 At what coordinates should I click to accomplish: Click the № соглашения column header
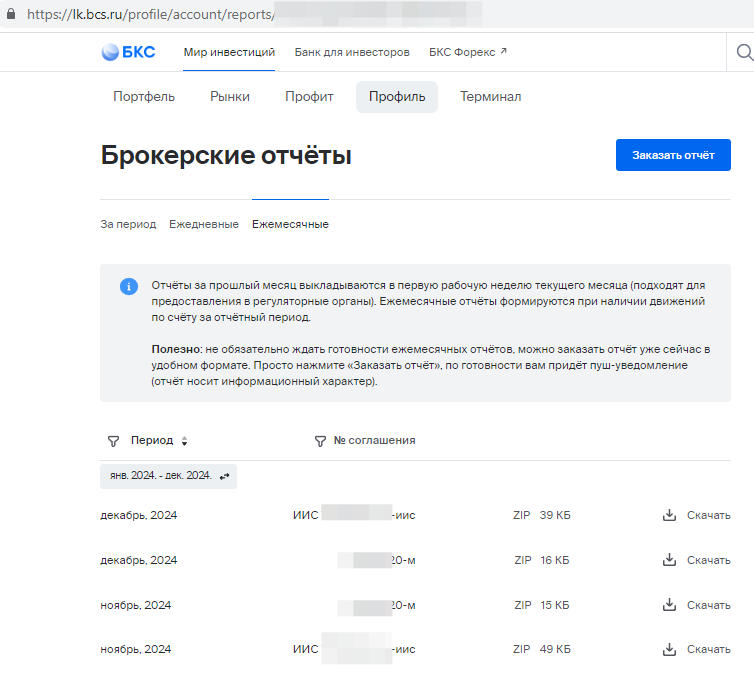pyautogui.click(x=375, y=440)
